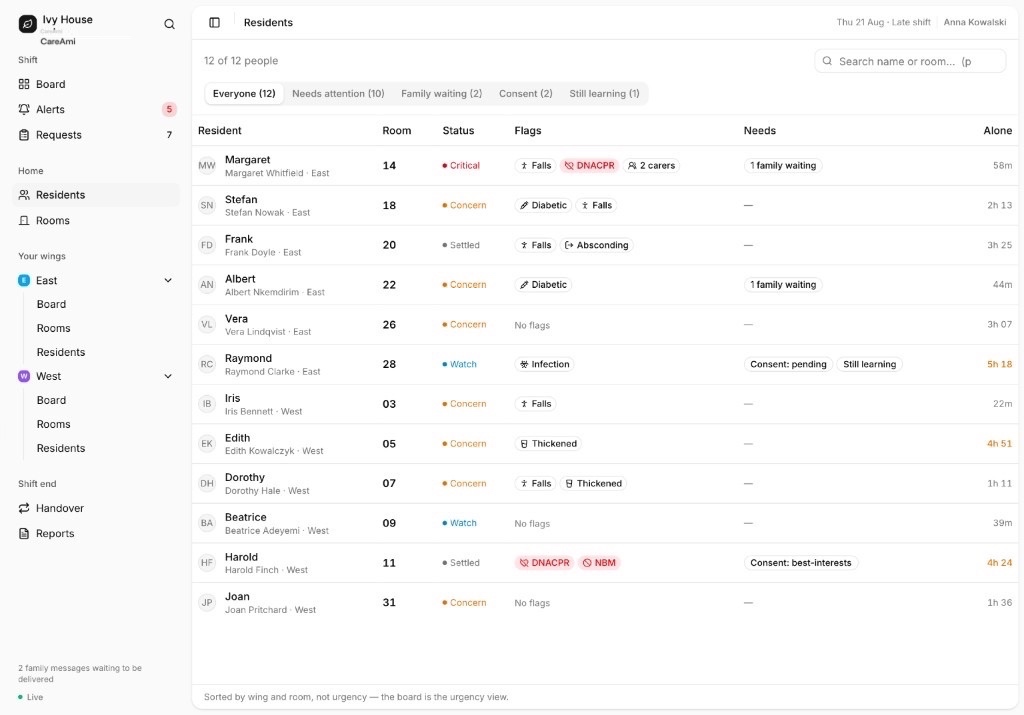Click Raymond's Still learning chip
This screenshot has width=1024, height=715.
pos(869,364)
